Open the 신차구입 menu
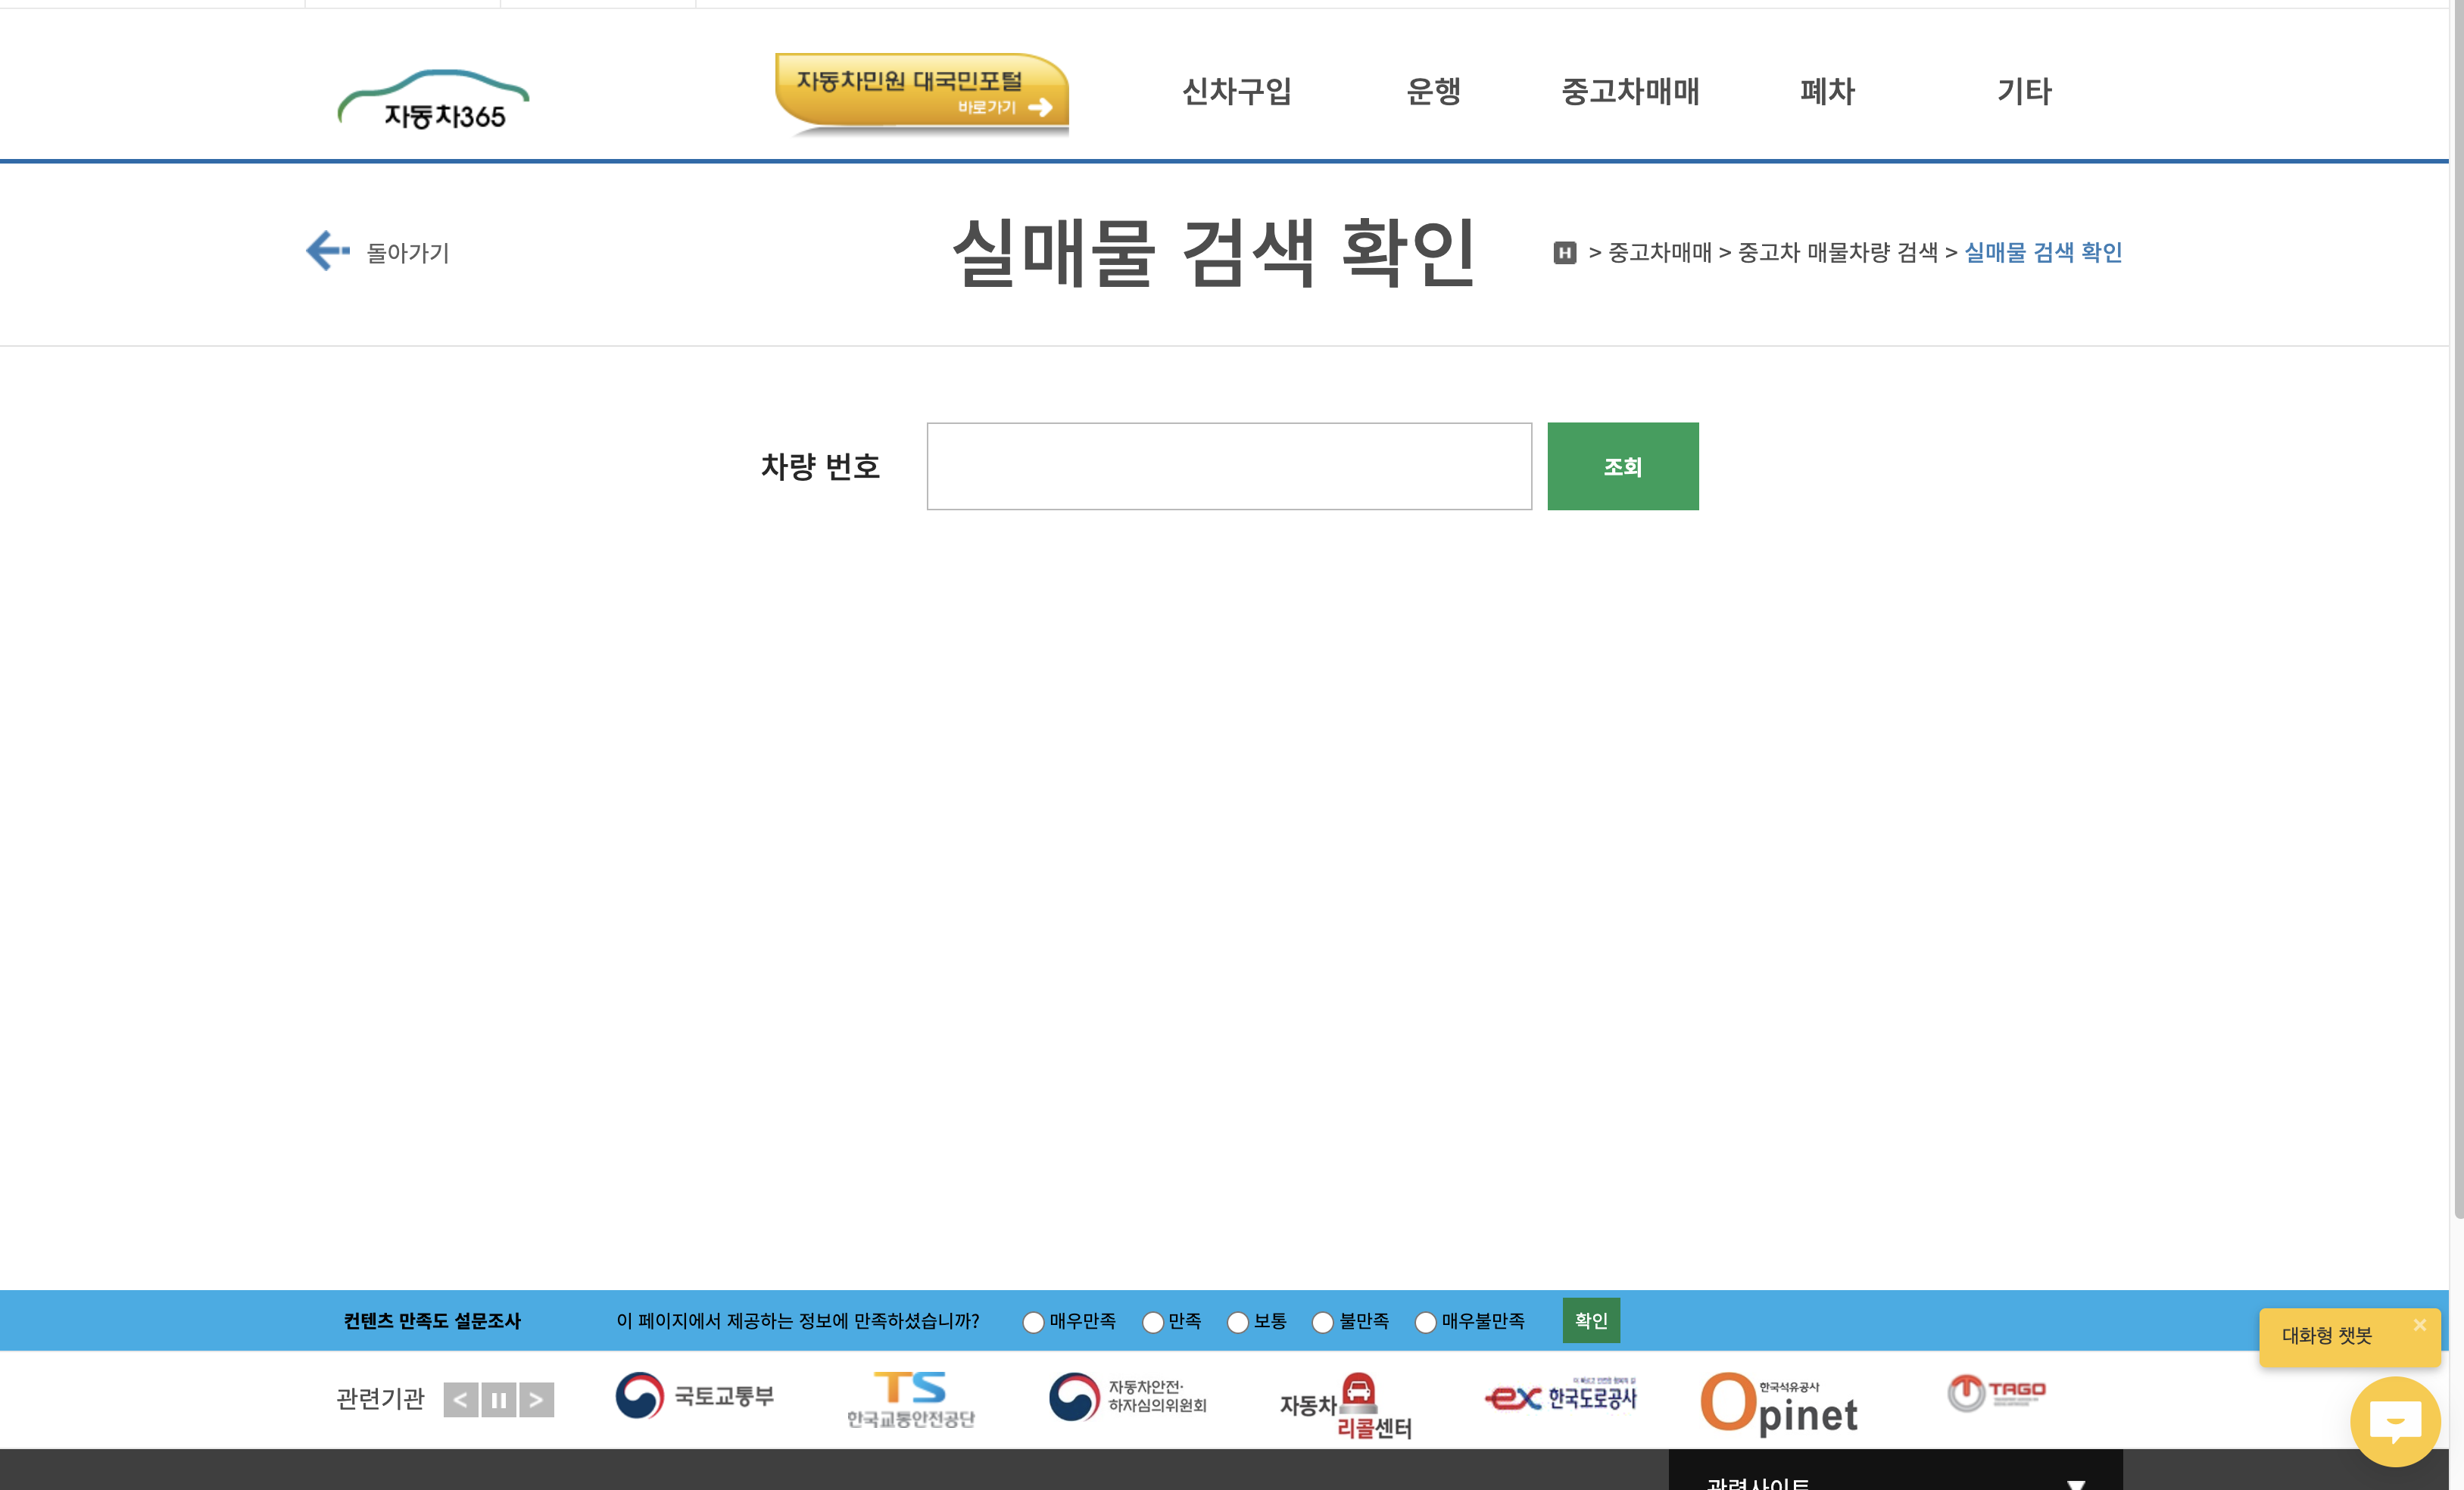 pyautogui.click(x=1236, y=91)
